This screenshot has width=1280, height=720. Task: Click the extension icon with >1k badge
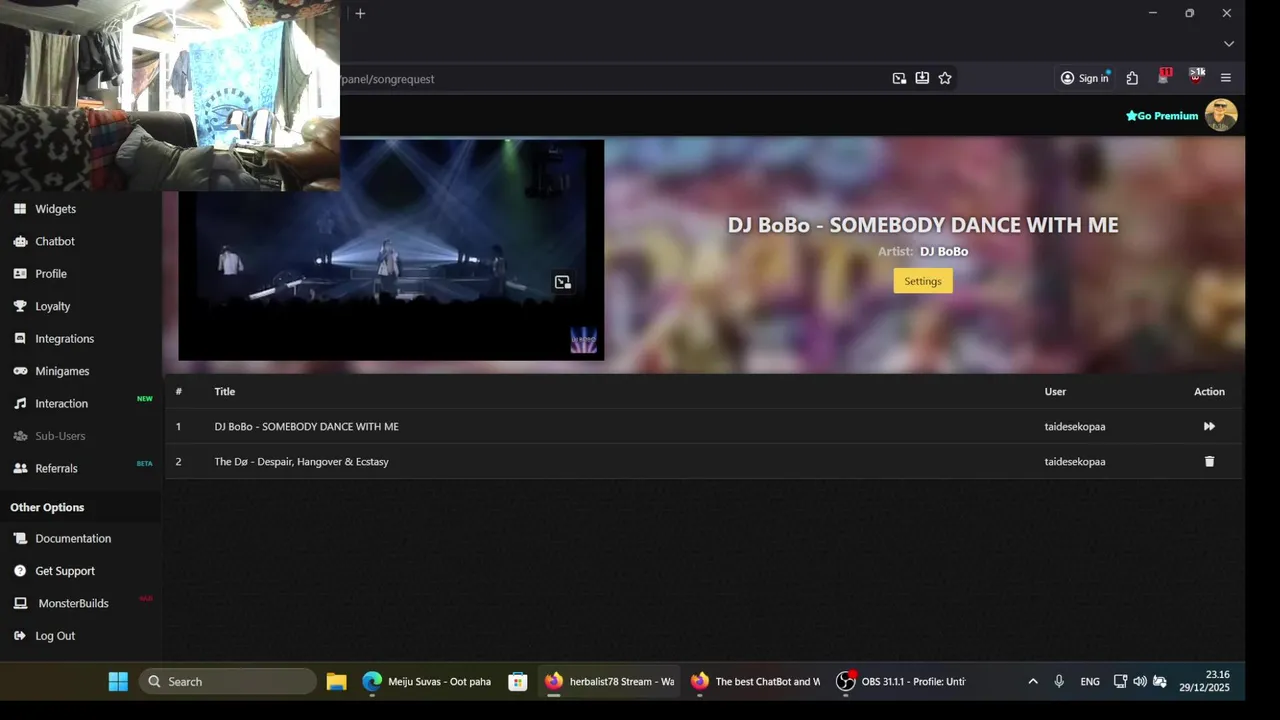pyautogui.click(x=1196, y=77)
